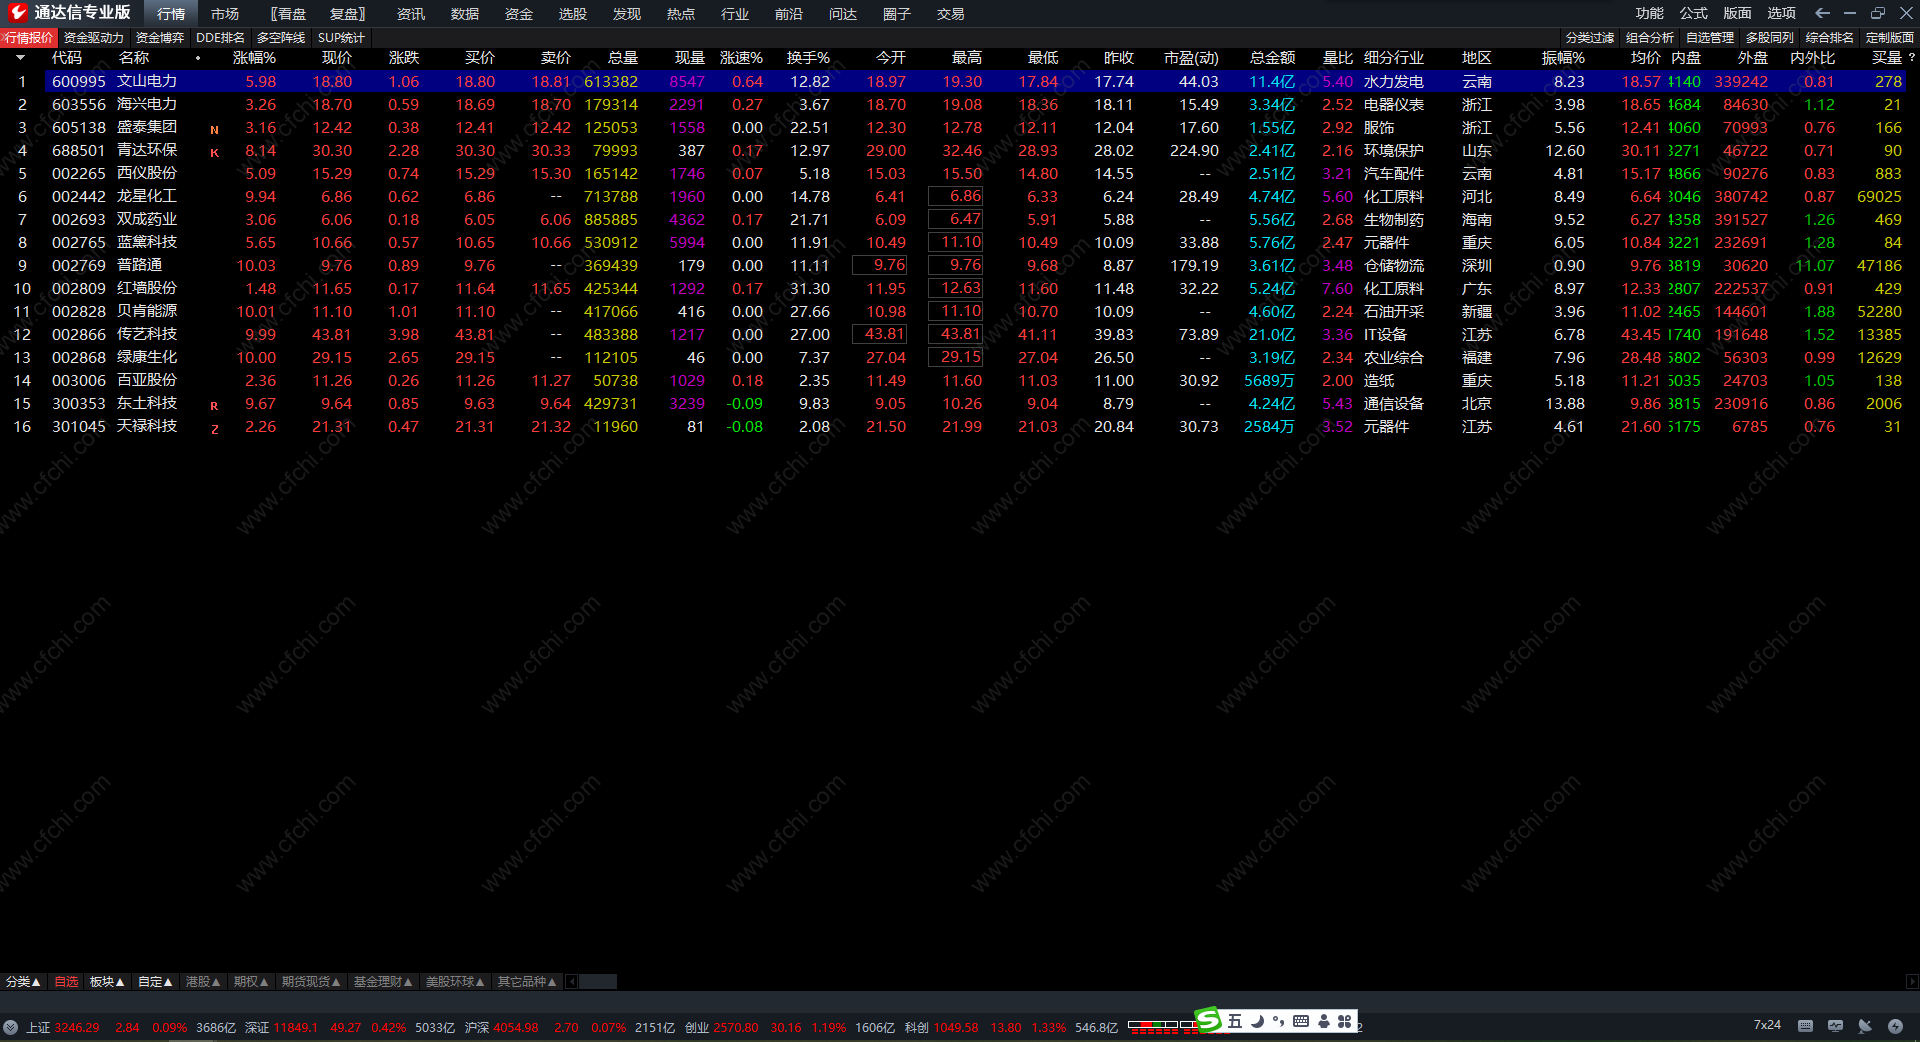Click the punctuation toggle on IME bar
The width and height of the screenshot is (1920, 1042).
[x=1279, y=1022]
